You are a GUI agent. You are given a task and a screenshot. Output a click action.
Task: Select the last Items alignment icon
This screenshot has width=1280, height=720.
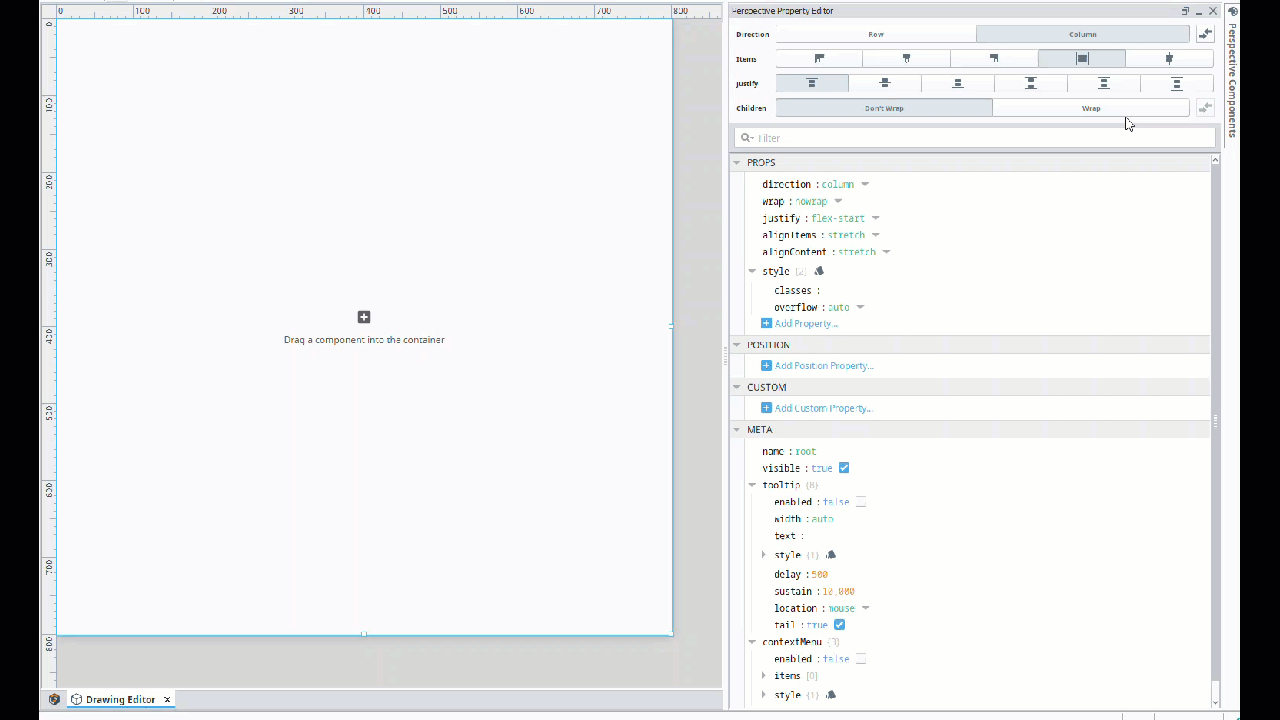1169,59
